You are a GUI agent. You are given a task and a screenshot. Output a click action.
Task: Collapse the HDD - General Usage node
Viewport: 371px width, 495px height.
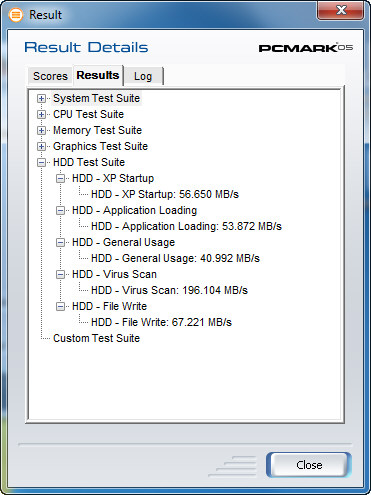(x=60, y=242)
